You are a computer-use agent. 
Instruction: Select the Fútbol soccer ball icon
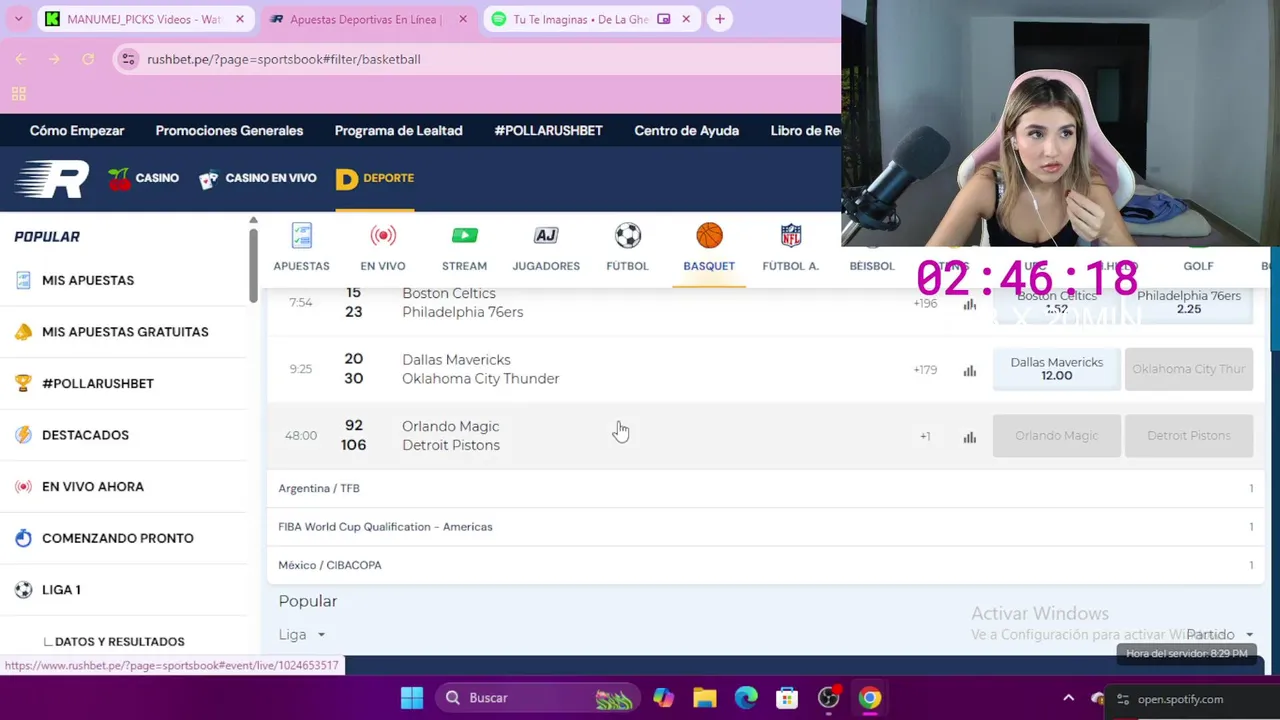pyautogui.click(x=627, y=236)
